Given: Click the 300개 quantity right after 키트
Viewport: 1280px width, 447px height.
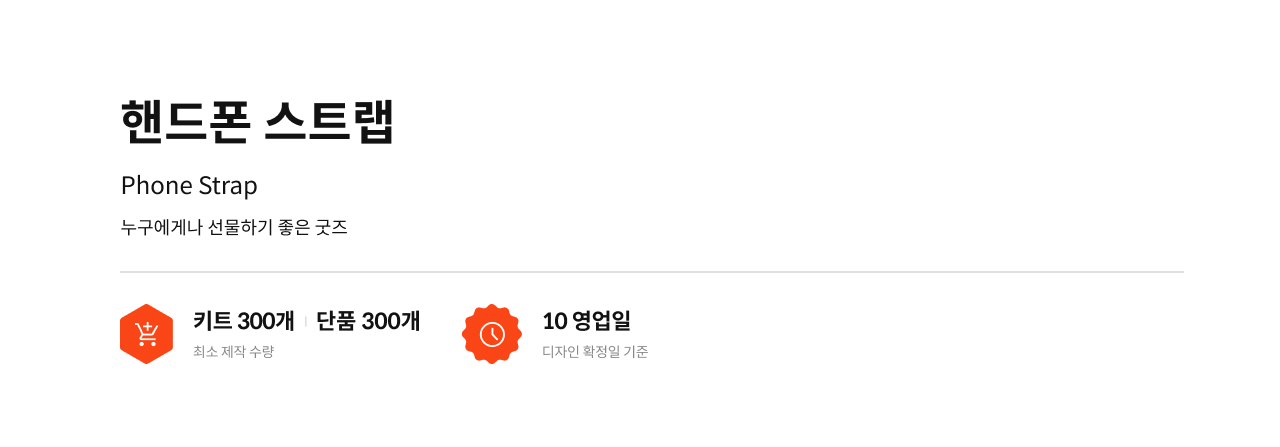Looking at the screenshot, I should point(266,321).
